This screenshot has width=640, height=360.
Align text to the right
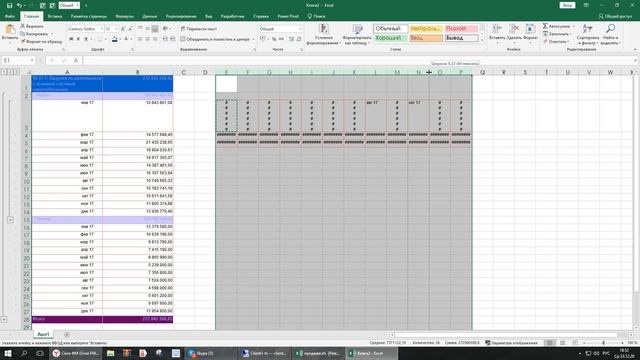click(x=155, y=39)
